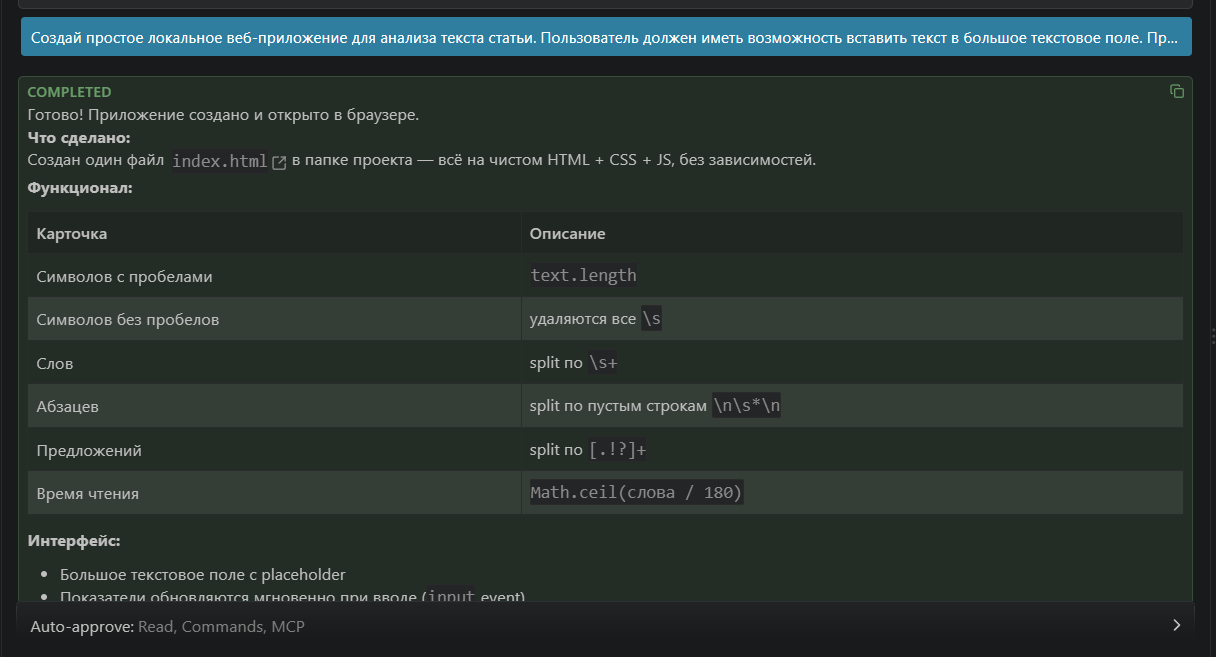1216x657 pixels.
Task: Select the "Слов" table cell
Action: (x=275, y=363)
